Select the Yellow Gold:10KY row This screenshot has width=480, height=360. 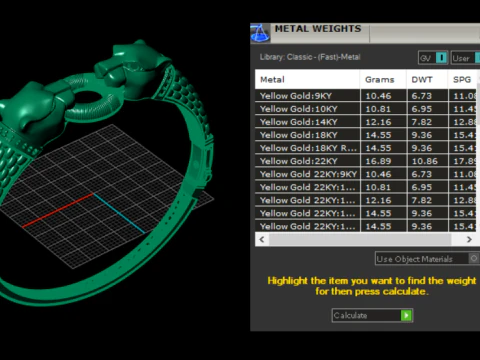367,109
